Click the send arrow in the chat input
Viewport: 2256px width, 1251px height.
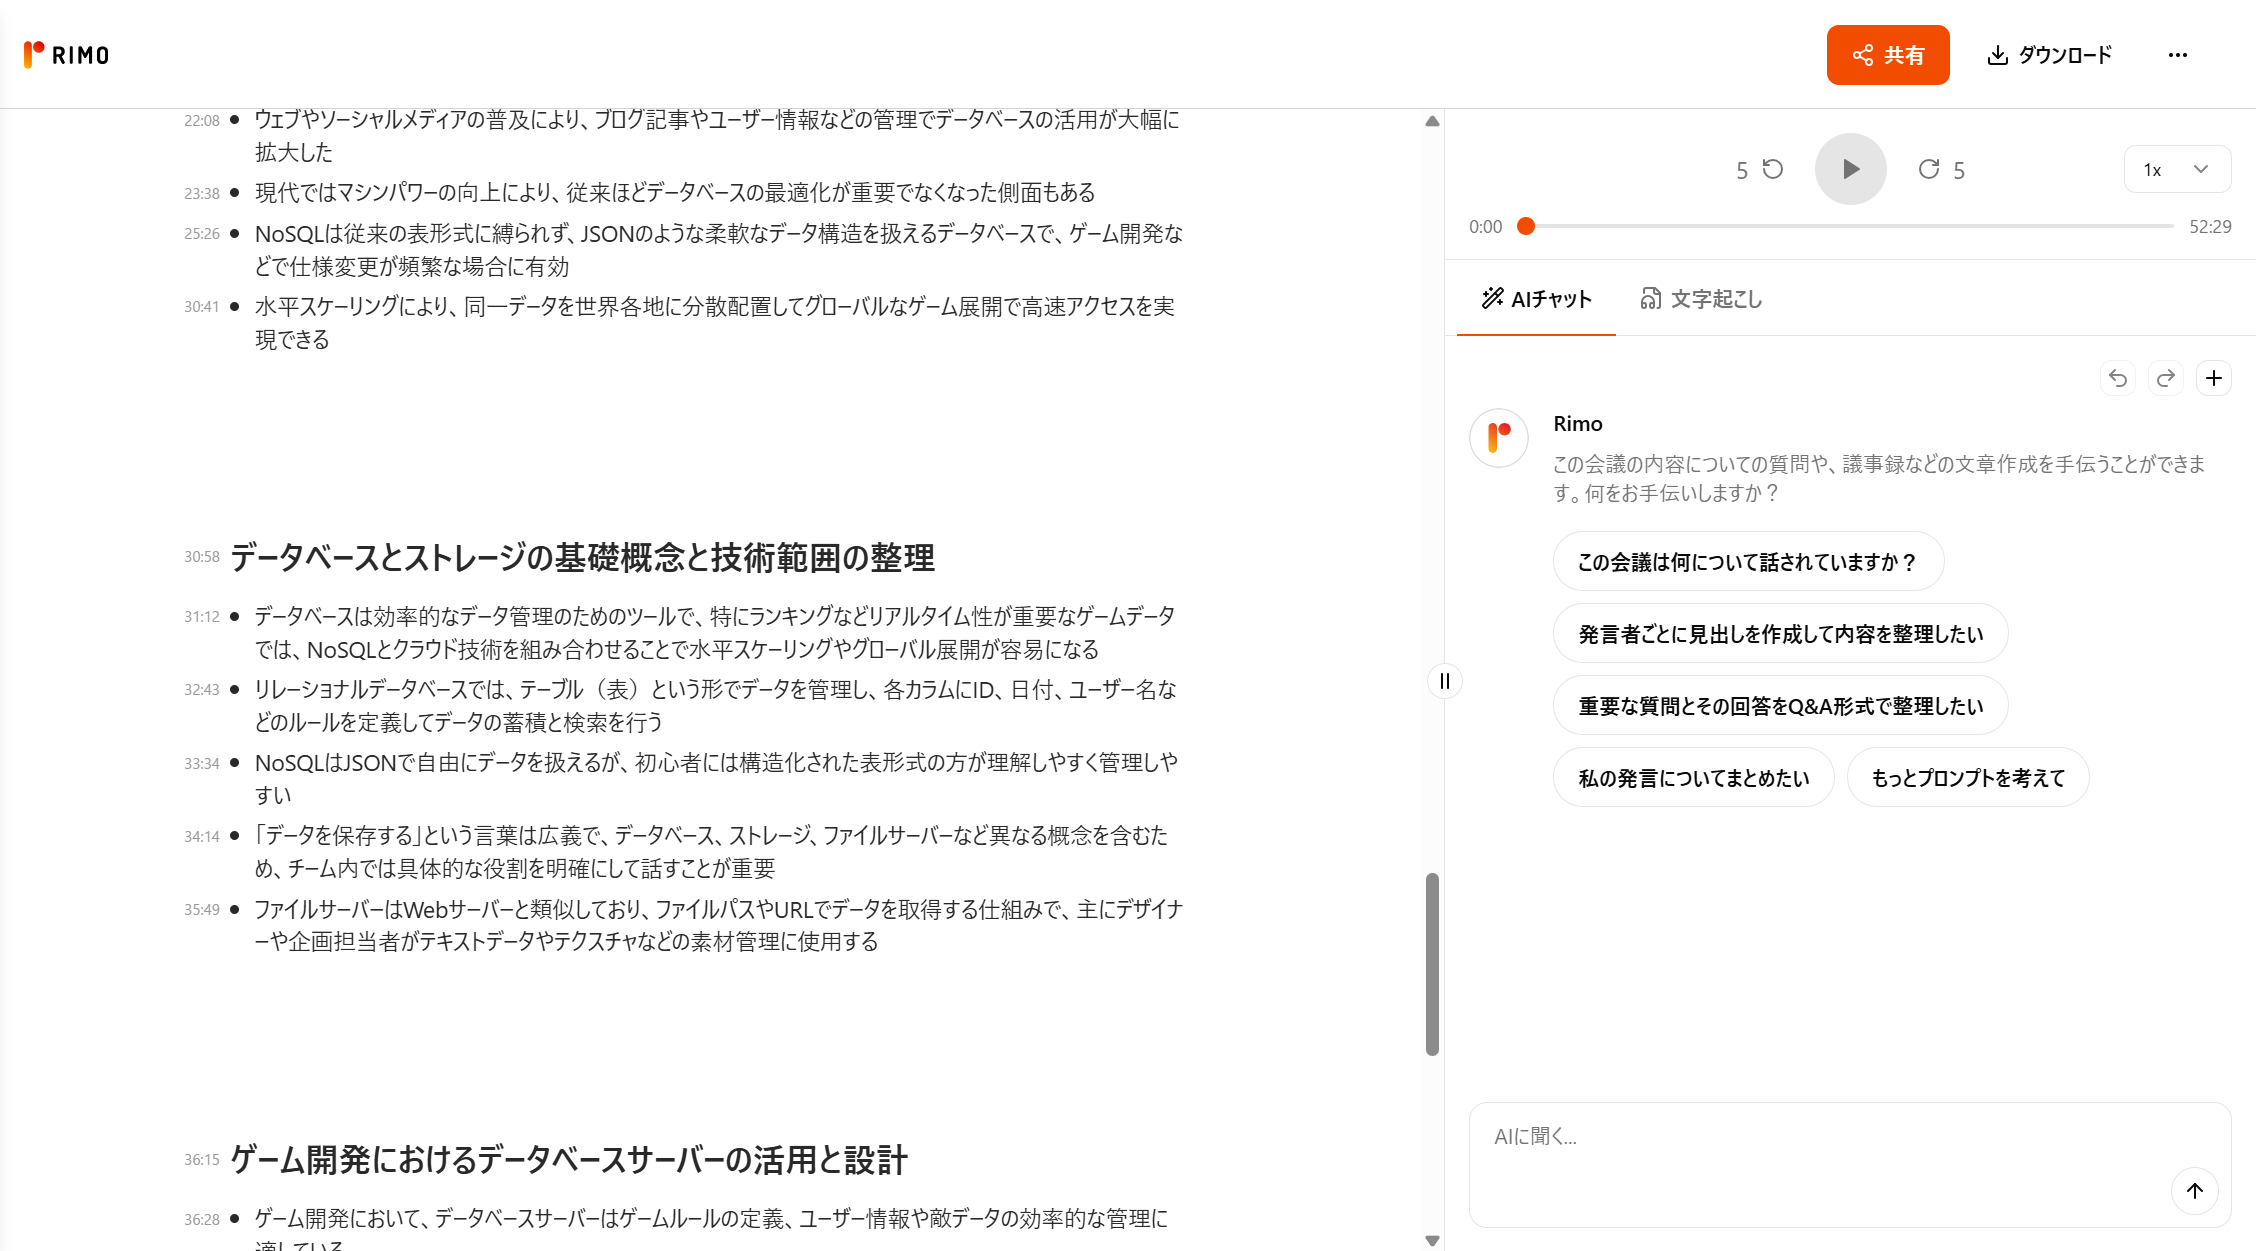click(2195, 1191)
